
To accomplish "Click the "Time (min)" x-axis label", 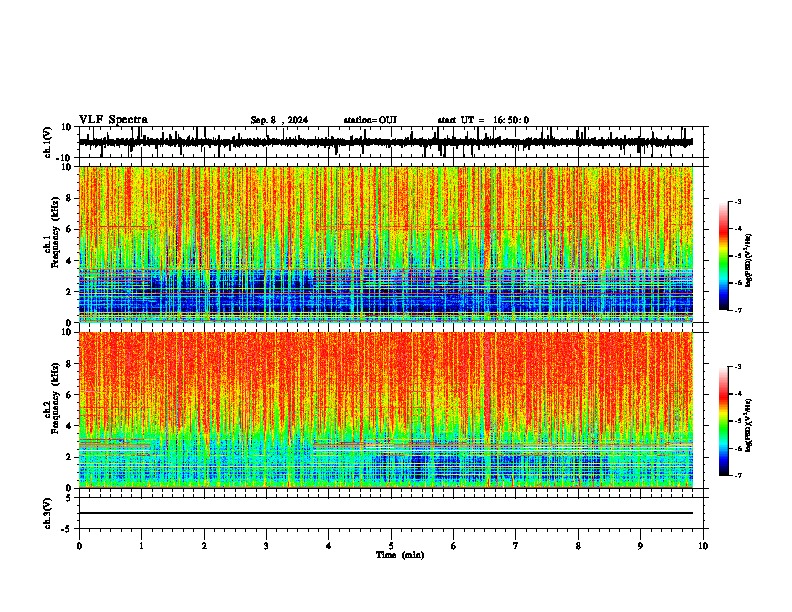I will click(x=400, y=555).
